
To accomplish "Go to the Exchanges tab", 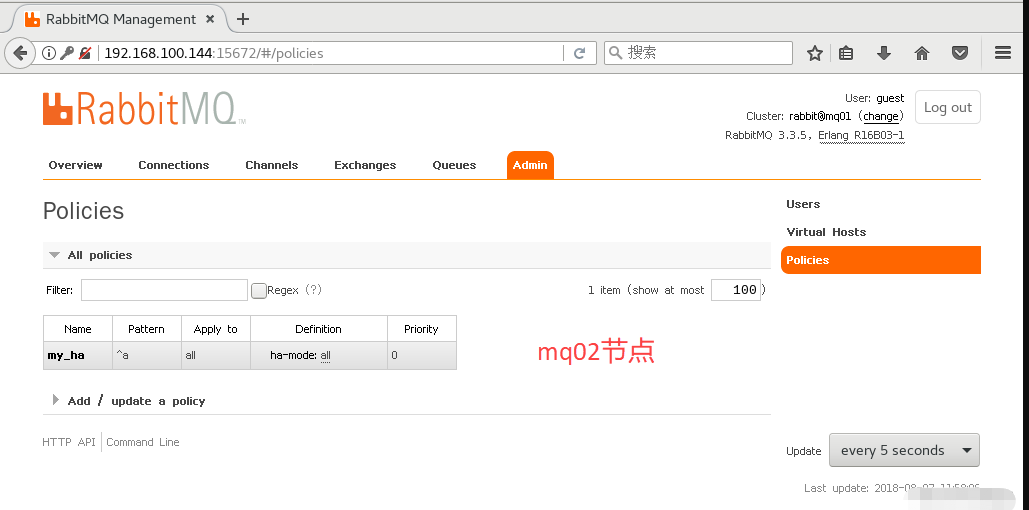I will [365, 165].
